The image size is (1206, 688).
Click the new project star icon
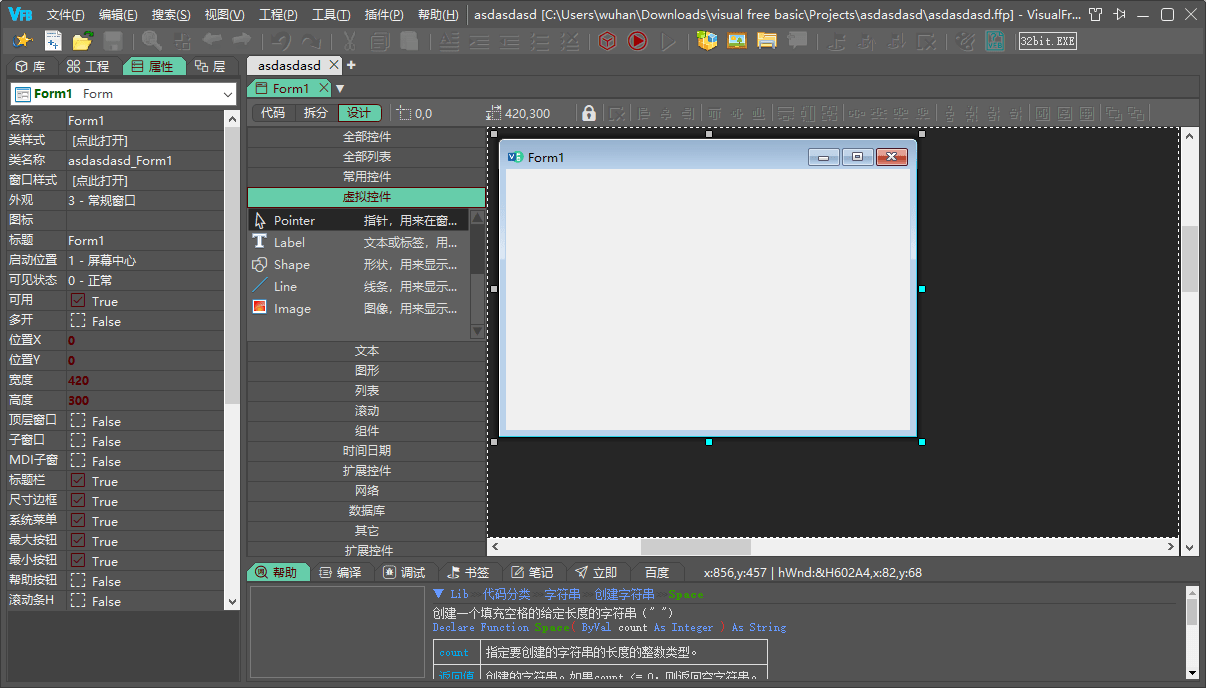23,41
